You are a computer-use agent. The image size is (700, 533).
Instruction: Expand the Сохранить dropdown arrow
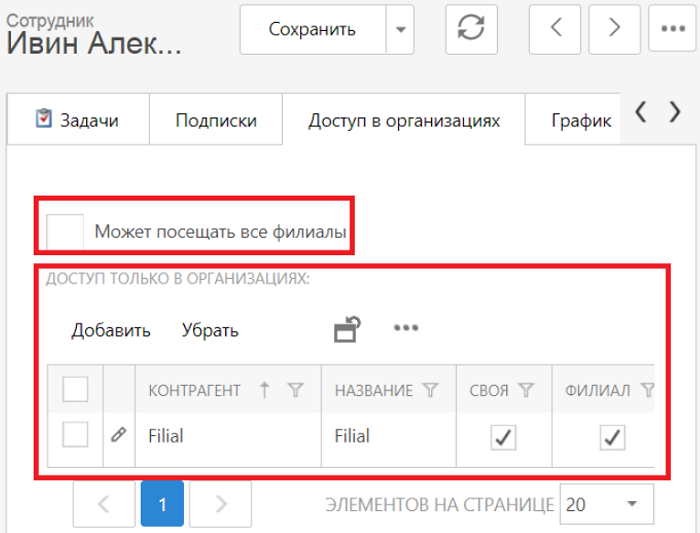[400, 30]
